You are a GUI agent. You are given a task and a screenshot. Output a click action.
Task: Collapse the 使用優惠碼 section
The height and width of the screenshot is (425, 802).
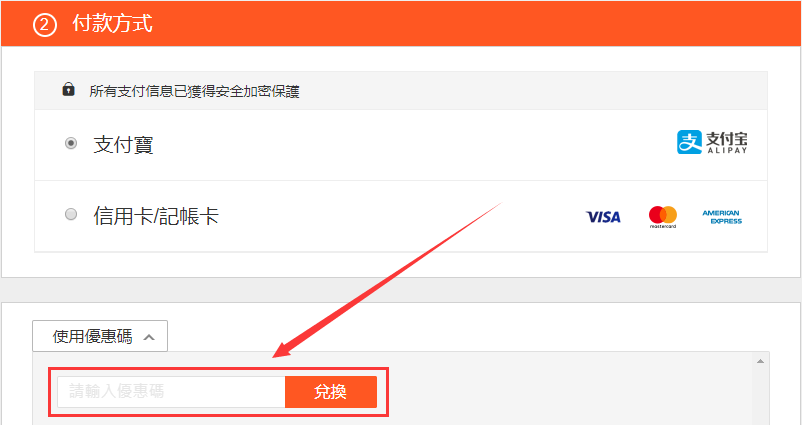tap(100, 336)
